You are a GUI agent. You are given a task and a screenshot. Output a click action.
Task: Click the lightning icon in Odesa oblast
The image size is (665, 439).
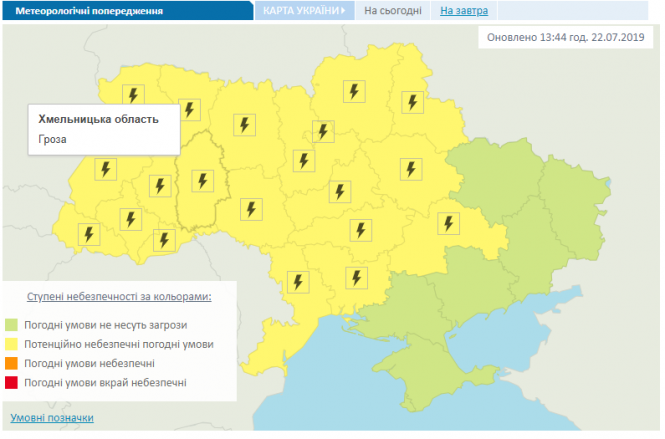(x=295, y=282)
